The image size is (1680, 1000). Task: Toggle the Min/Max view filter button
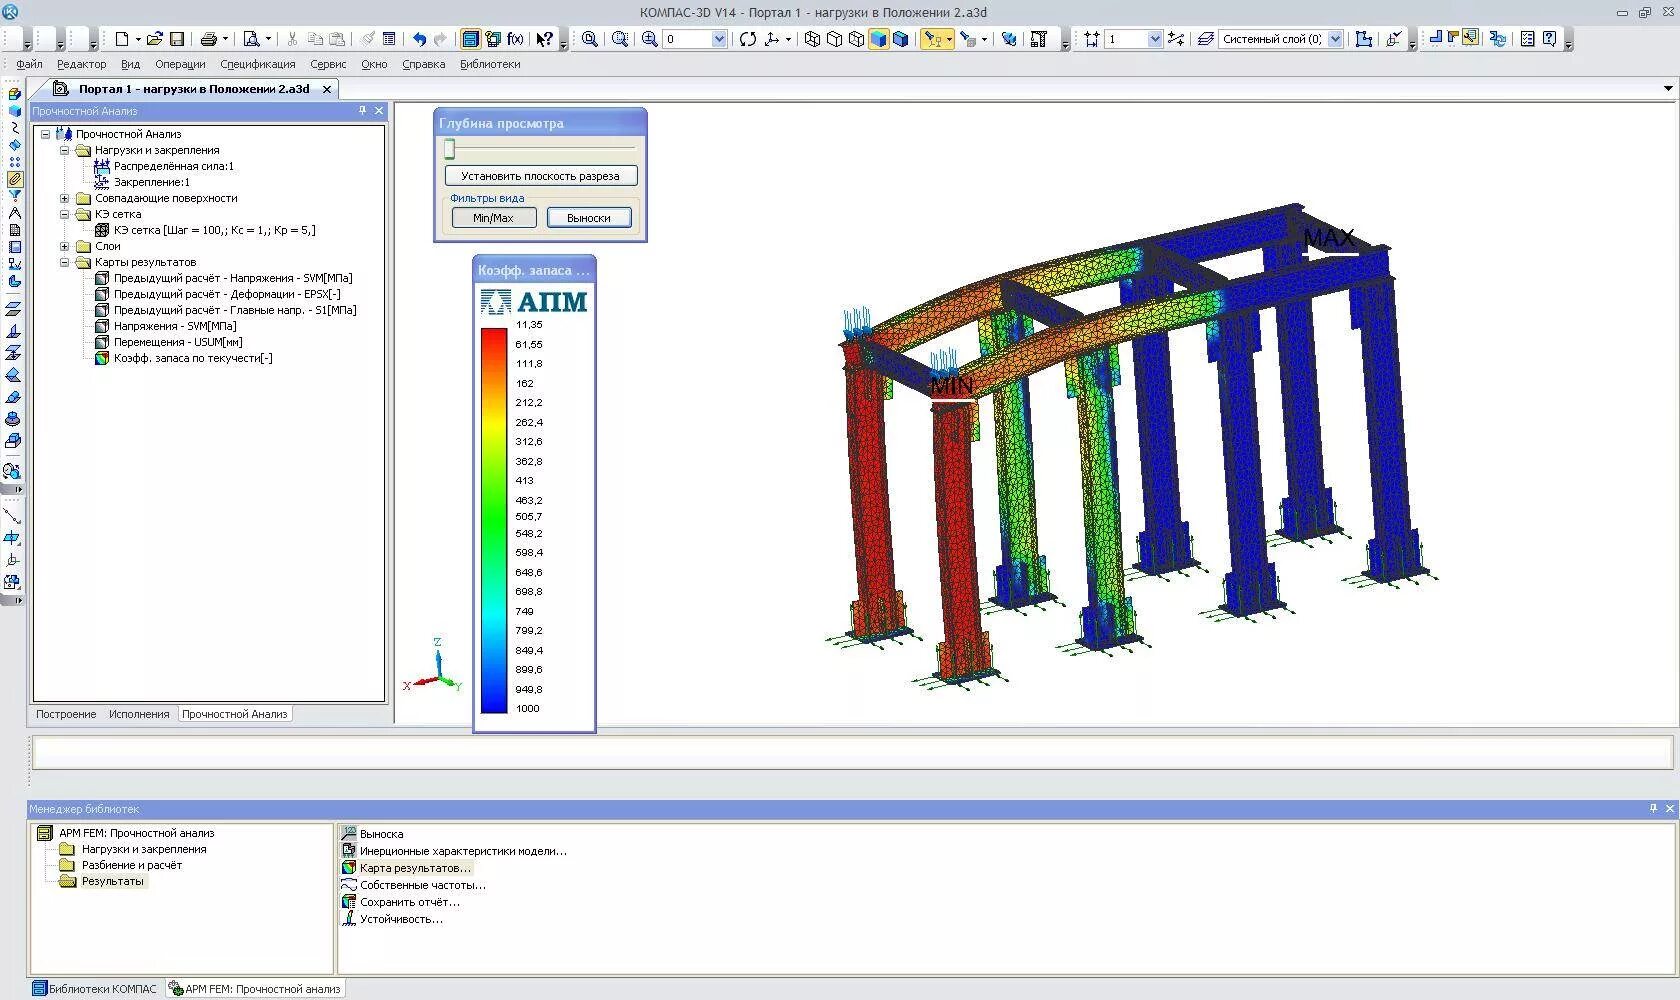tap(493, 218)
